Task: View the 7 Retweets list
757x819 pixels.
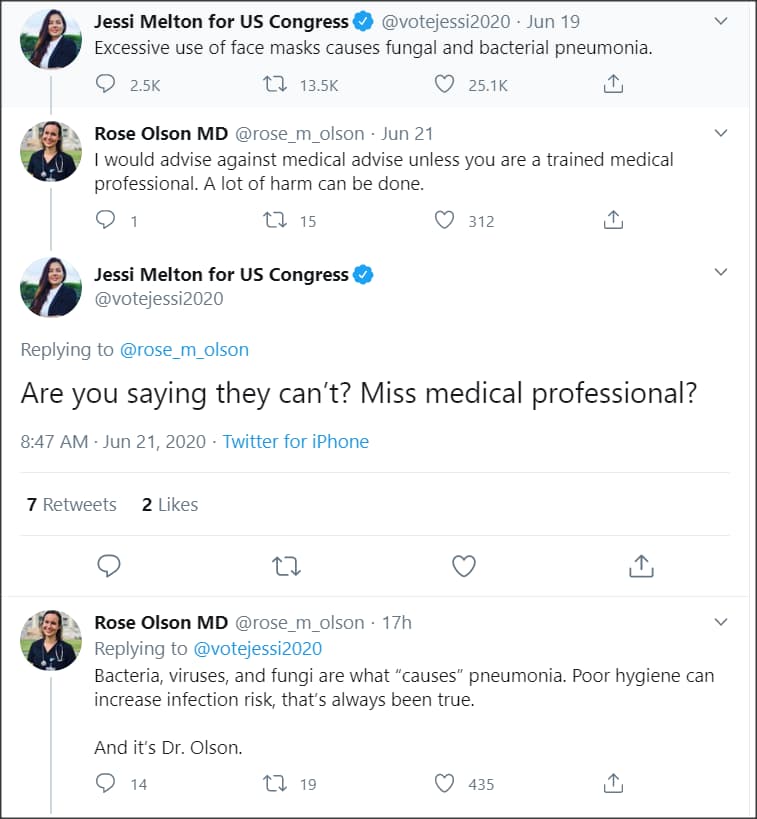Action: tap(71, 505)
